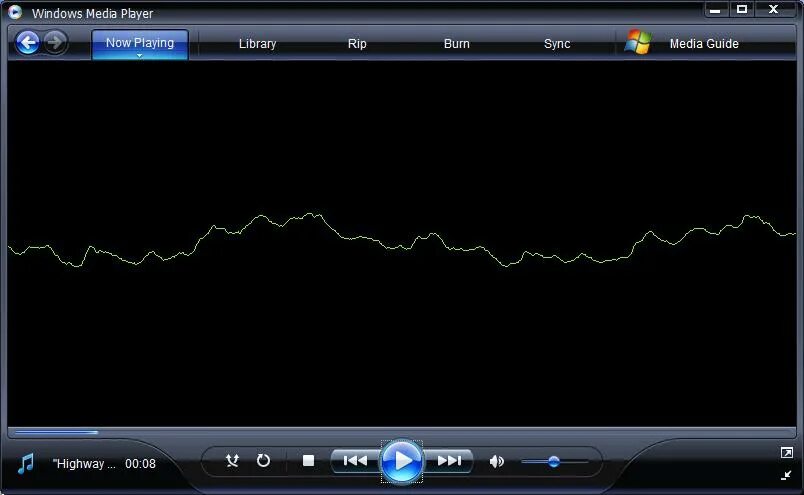Click the greyed forward arrow button
Viewport: 804px width, 495px height.
pyautogui.click(x=55, y=43)
